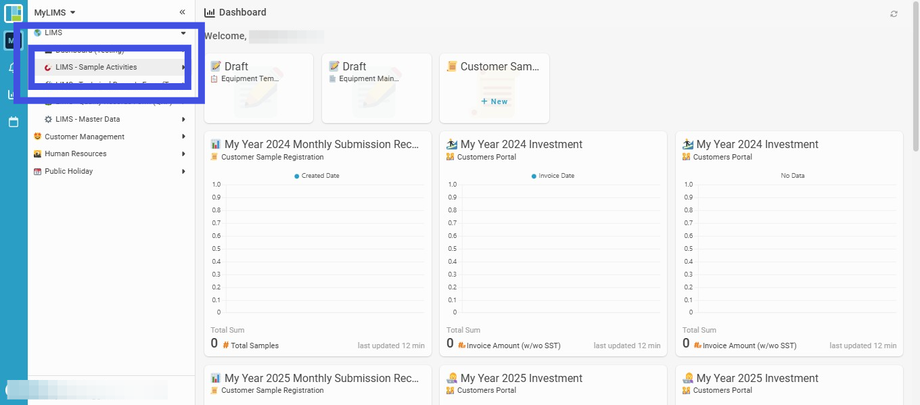Expand the Customer Management arrow
Viewport: 920px width, 405px height.
coord(183,137)
